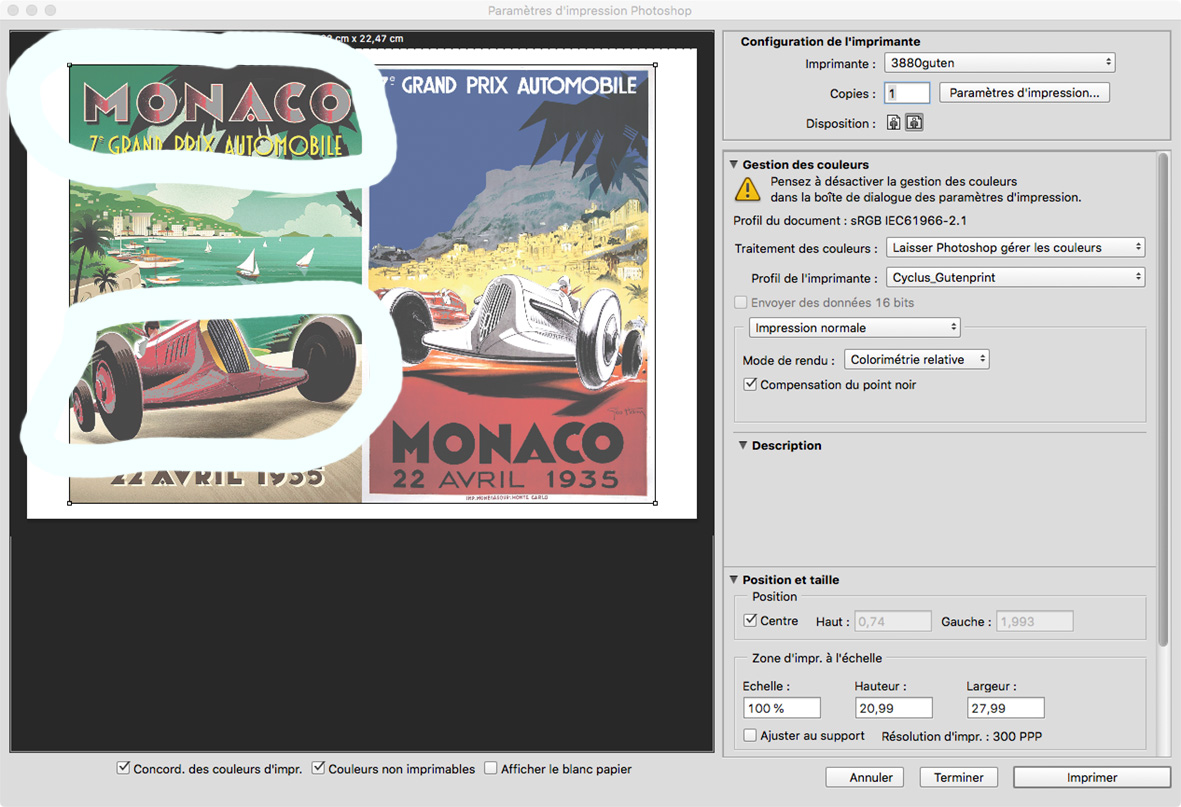This screenshot has height=807, width=1181.
Task: Open the Impression normale dropdown
Action: pos(855,328)
